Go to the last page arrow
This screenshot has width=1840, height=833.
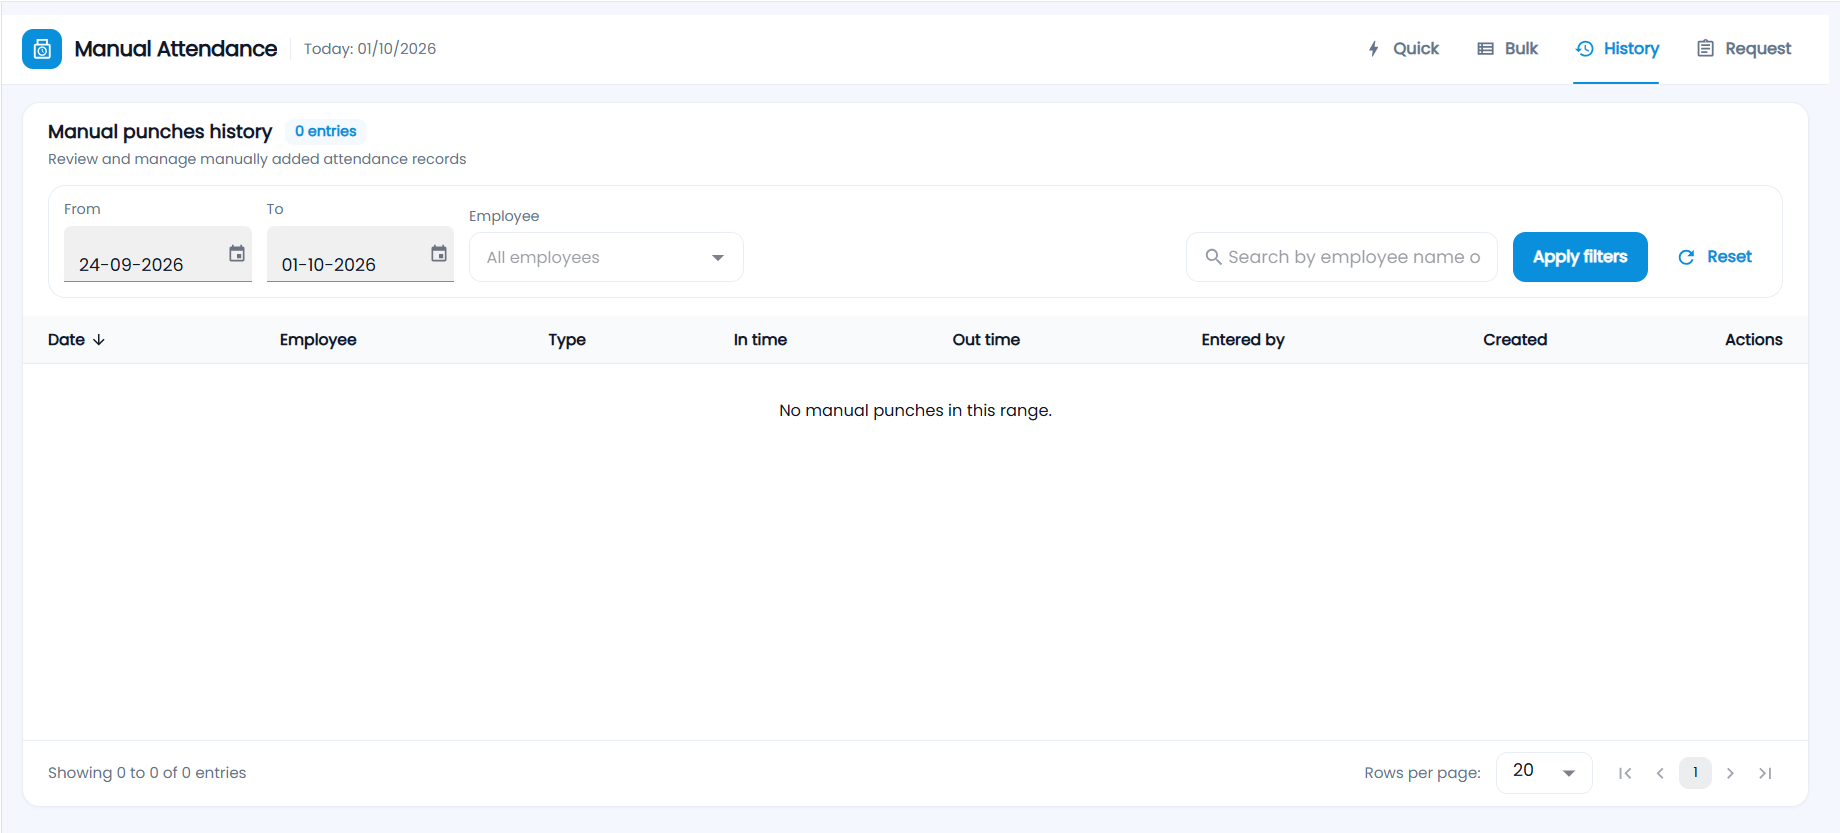click(1765, 773)
